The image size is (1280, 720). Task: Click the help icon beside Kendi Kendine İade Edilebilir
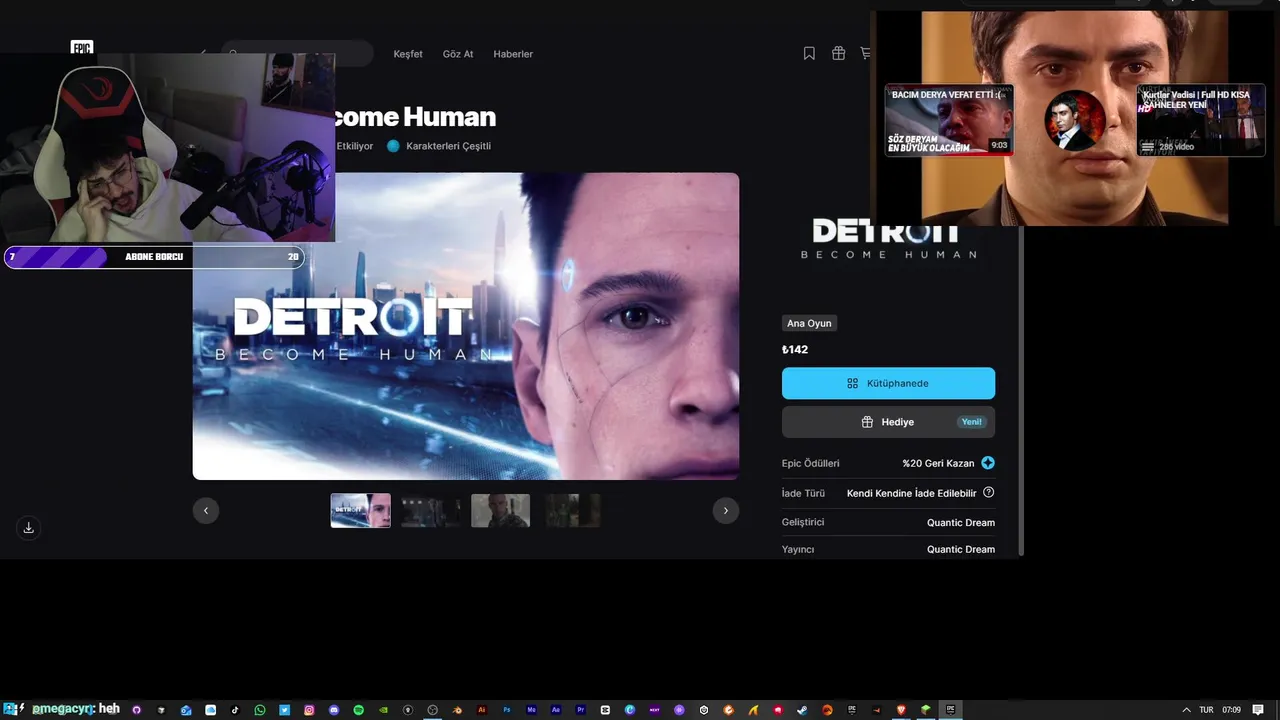coord(989,492)
